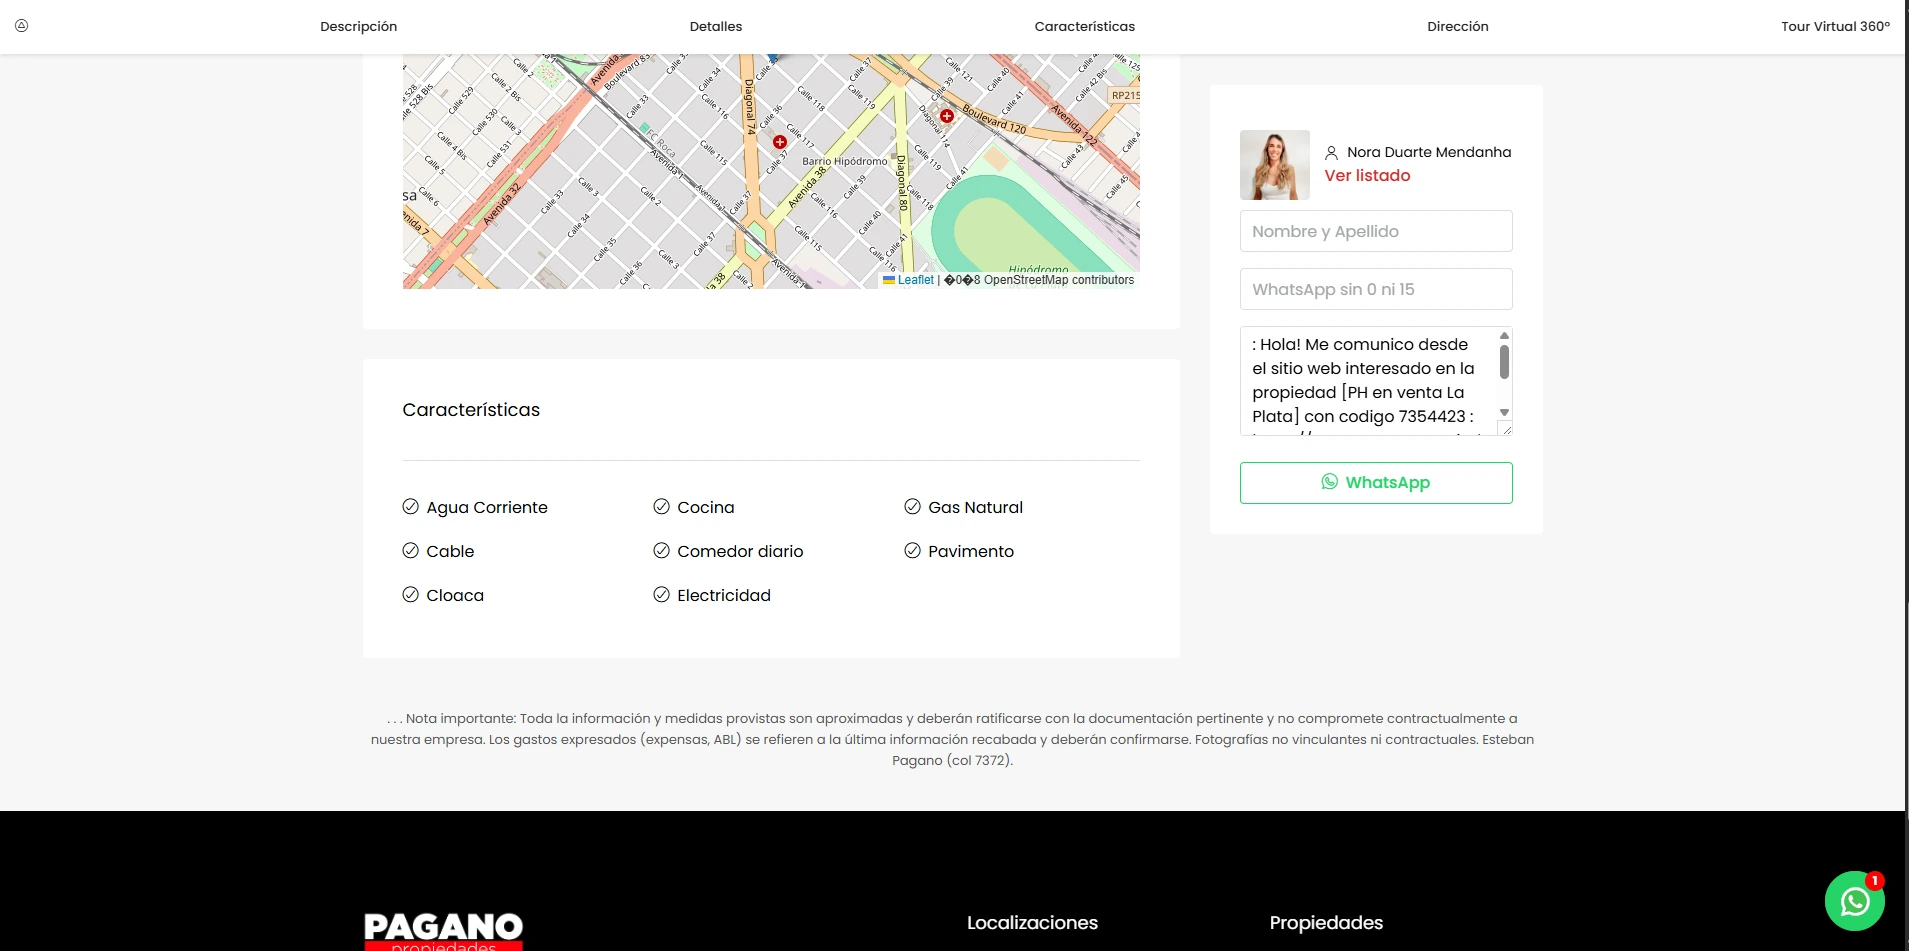Click the check icon next to Gas Natural
The width and height of the screenshot is (1909, 951).
tap(912, 507)
